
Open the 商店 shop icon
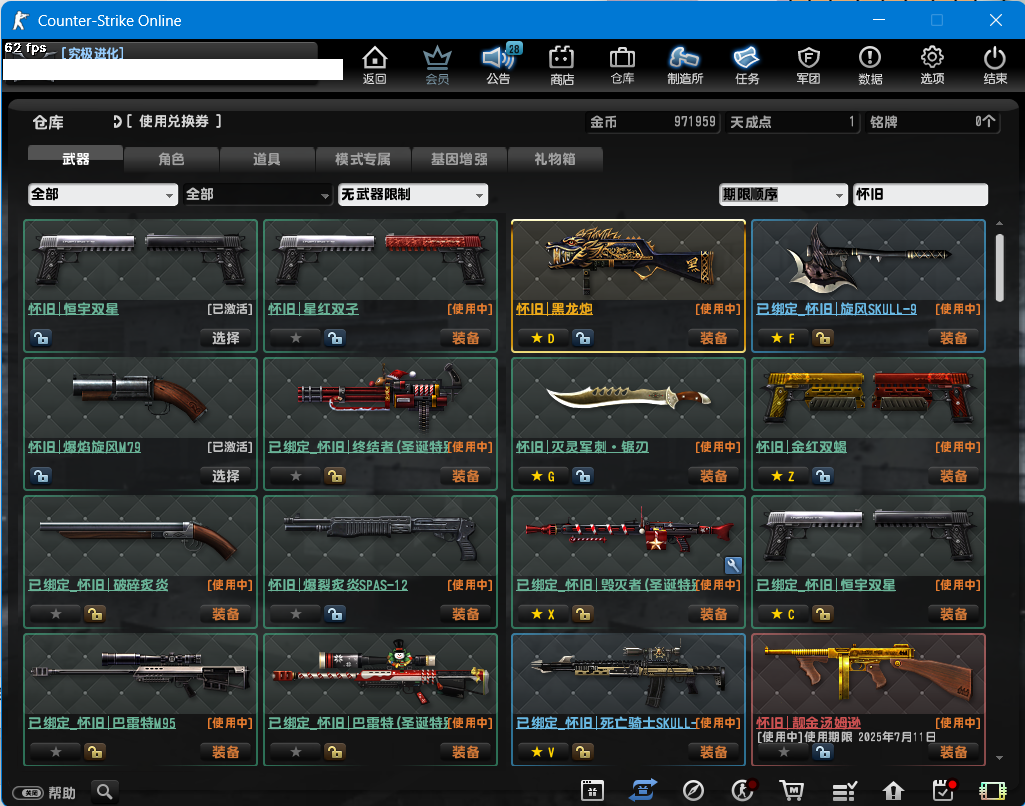point(562,65)
